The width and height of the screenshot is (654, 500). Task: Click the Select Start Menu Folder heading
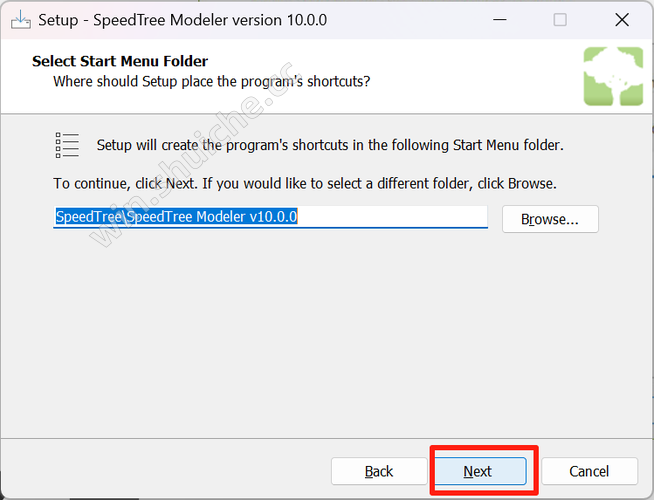click(120, 61)
